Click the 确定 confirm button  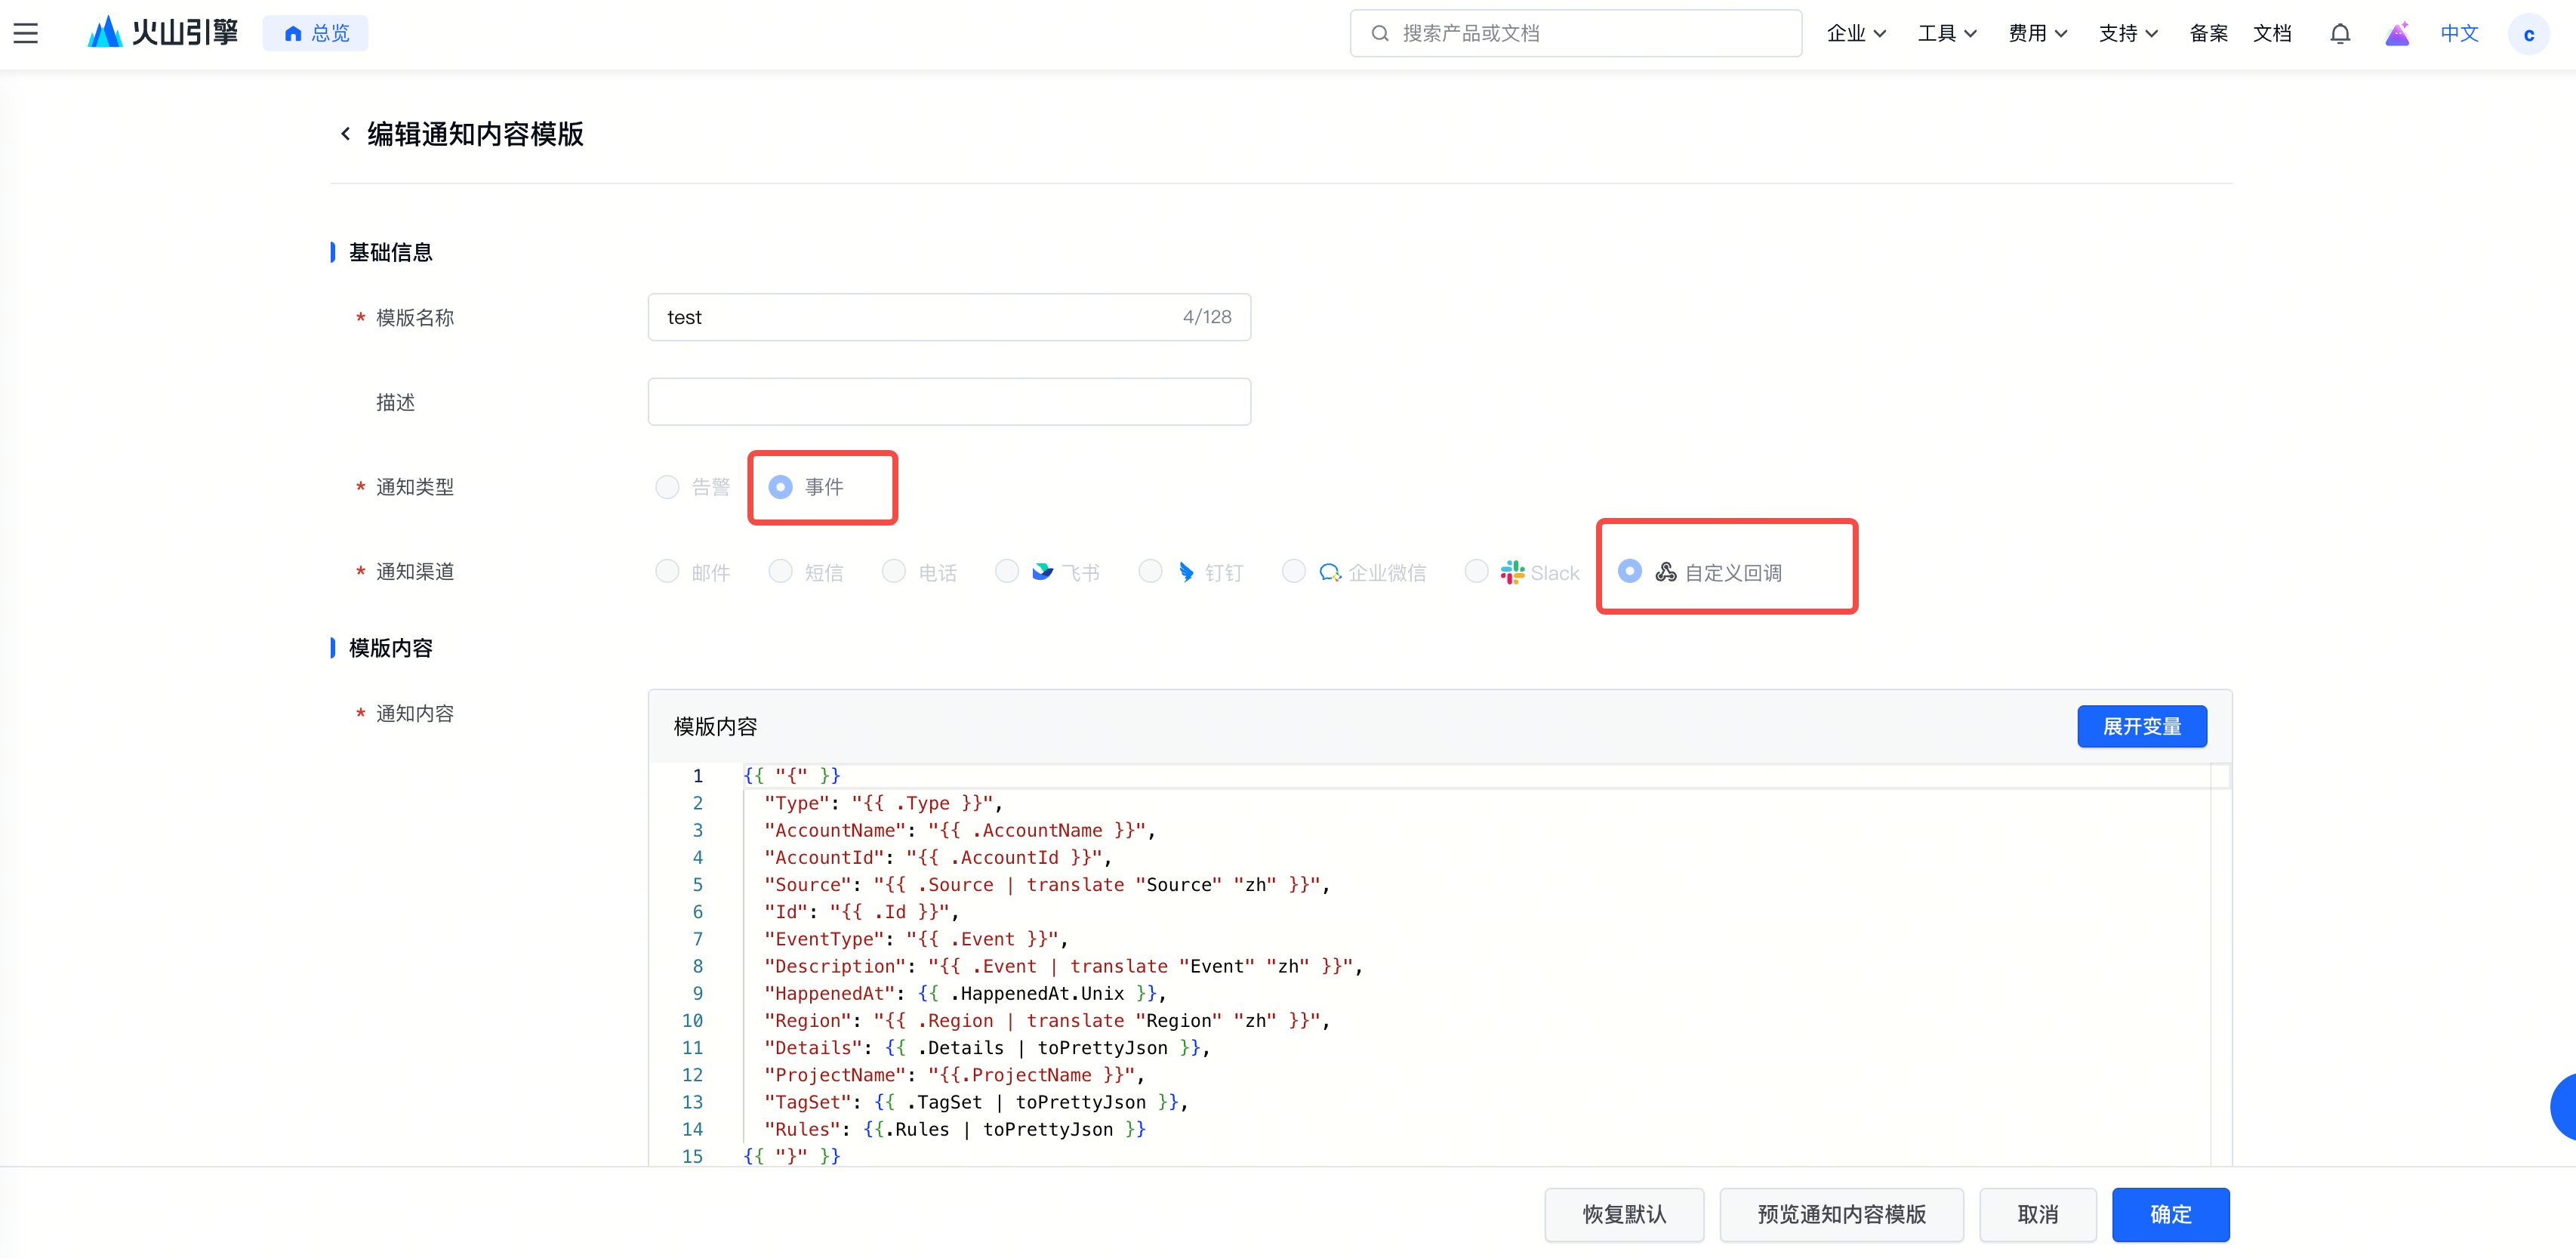2170,1214
